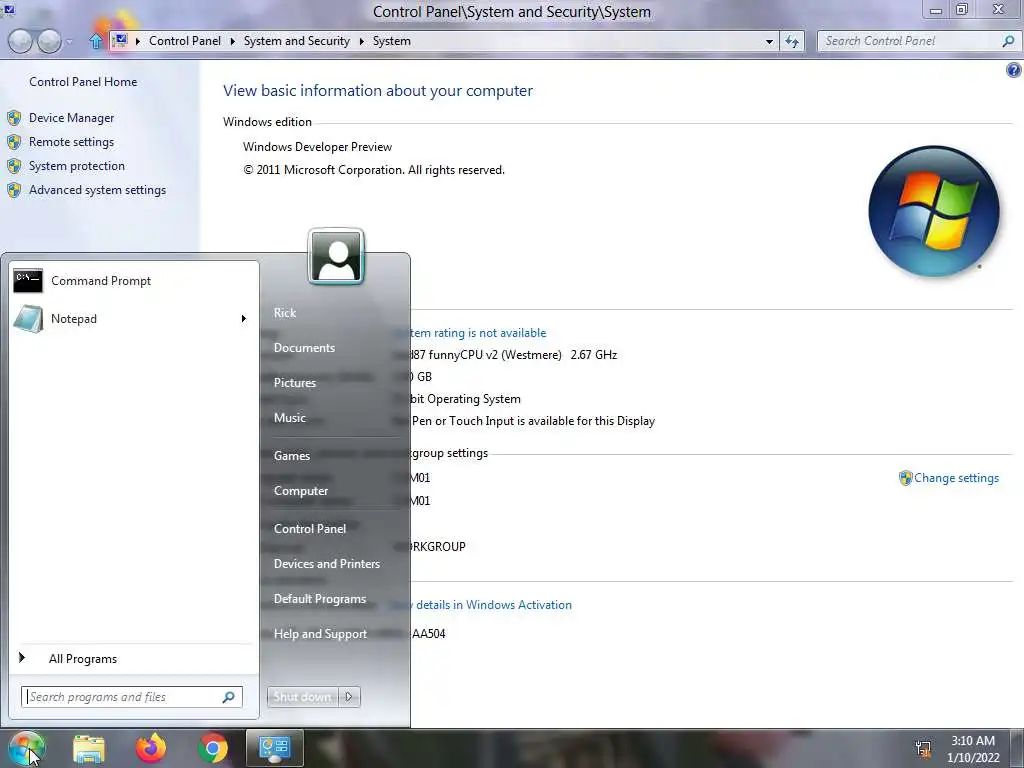This screenshot has width=1024, height=768.
Task: Expand arrow after System and Security breadcrumb
Action: click(361, 41)
